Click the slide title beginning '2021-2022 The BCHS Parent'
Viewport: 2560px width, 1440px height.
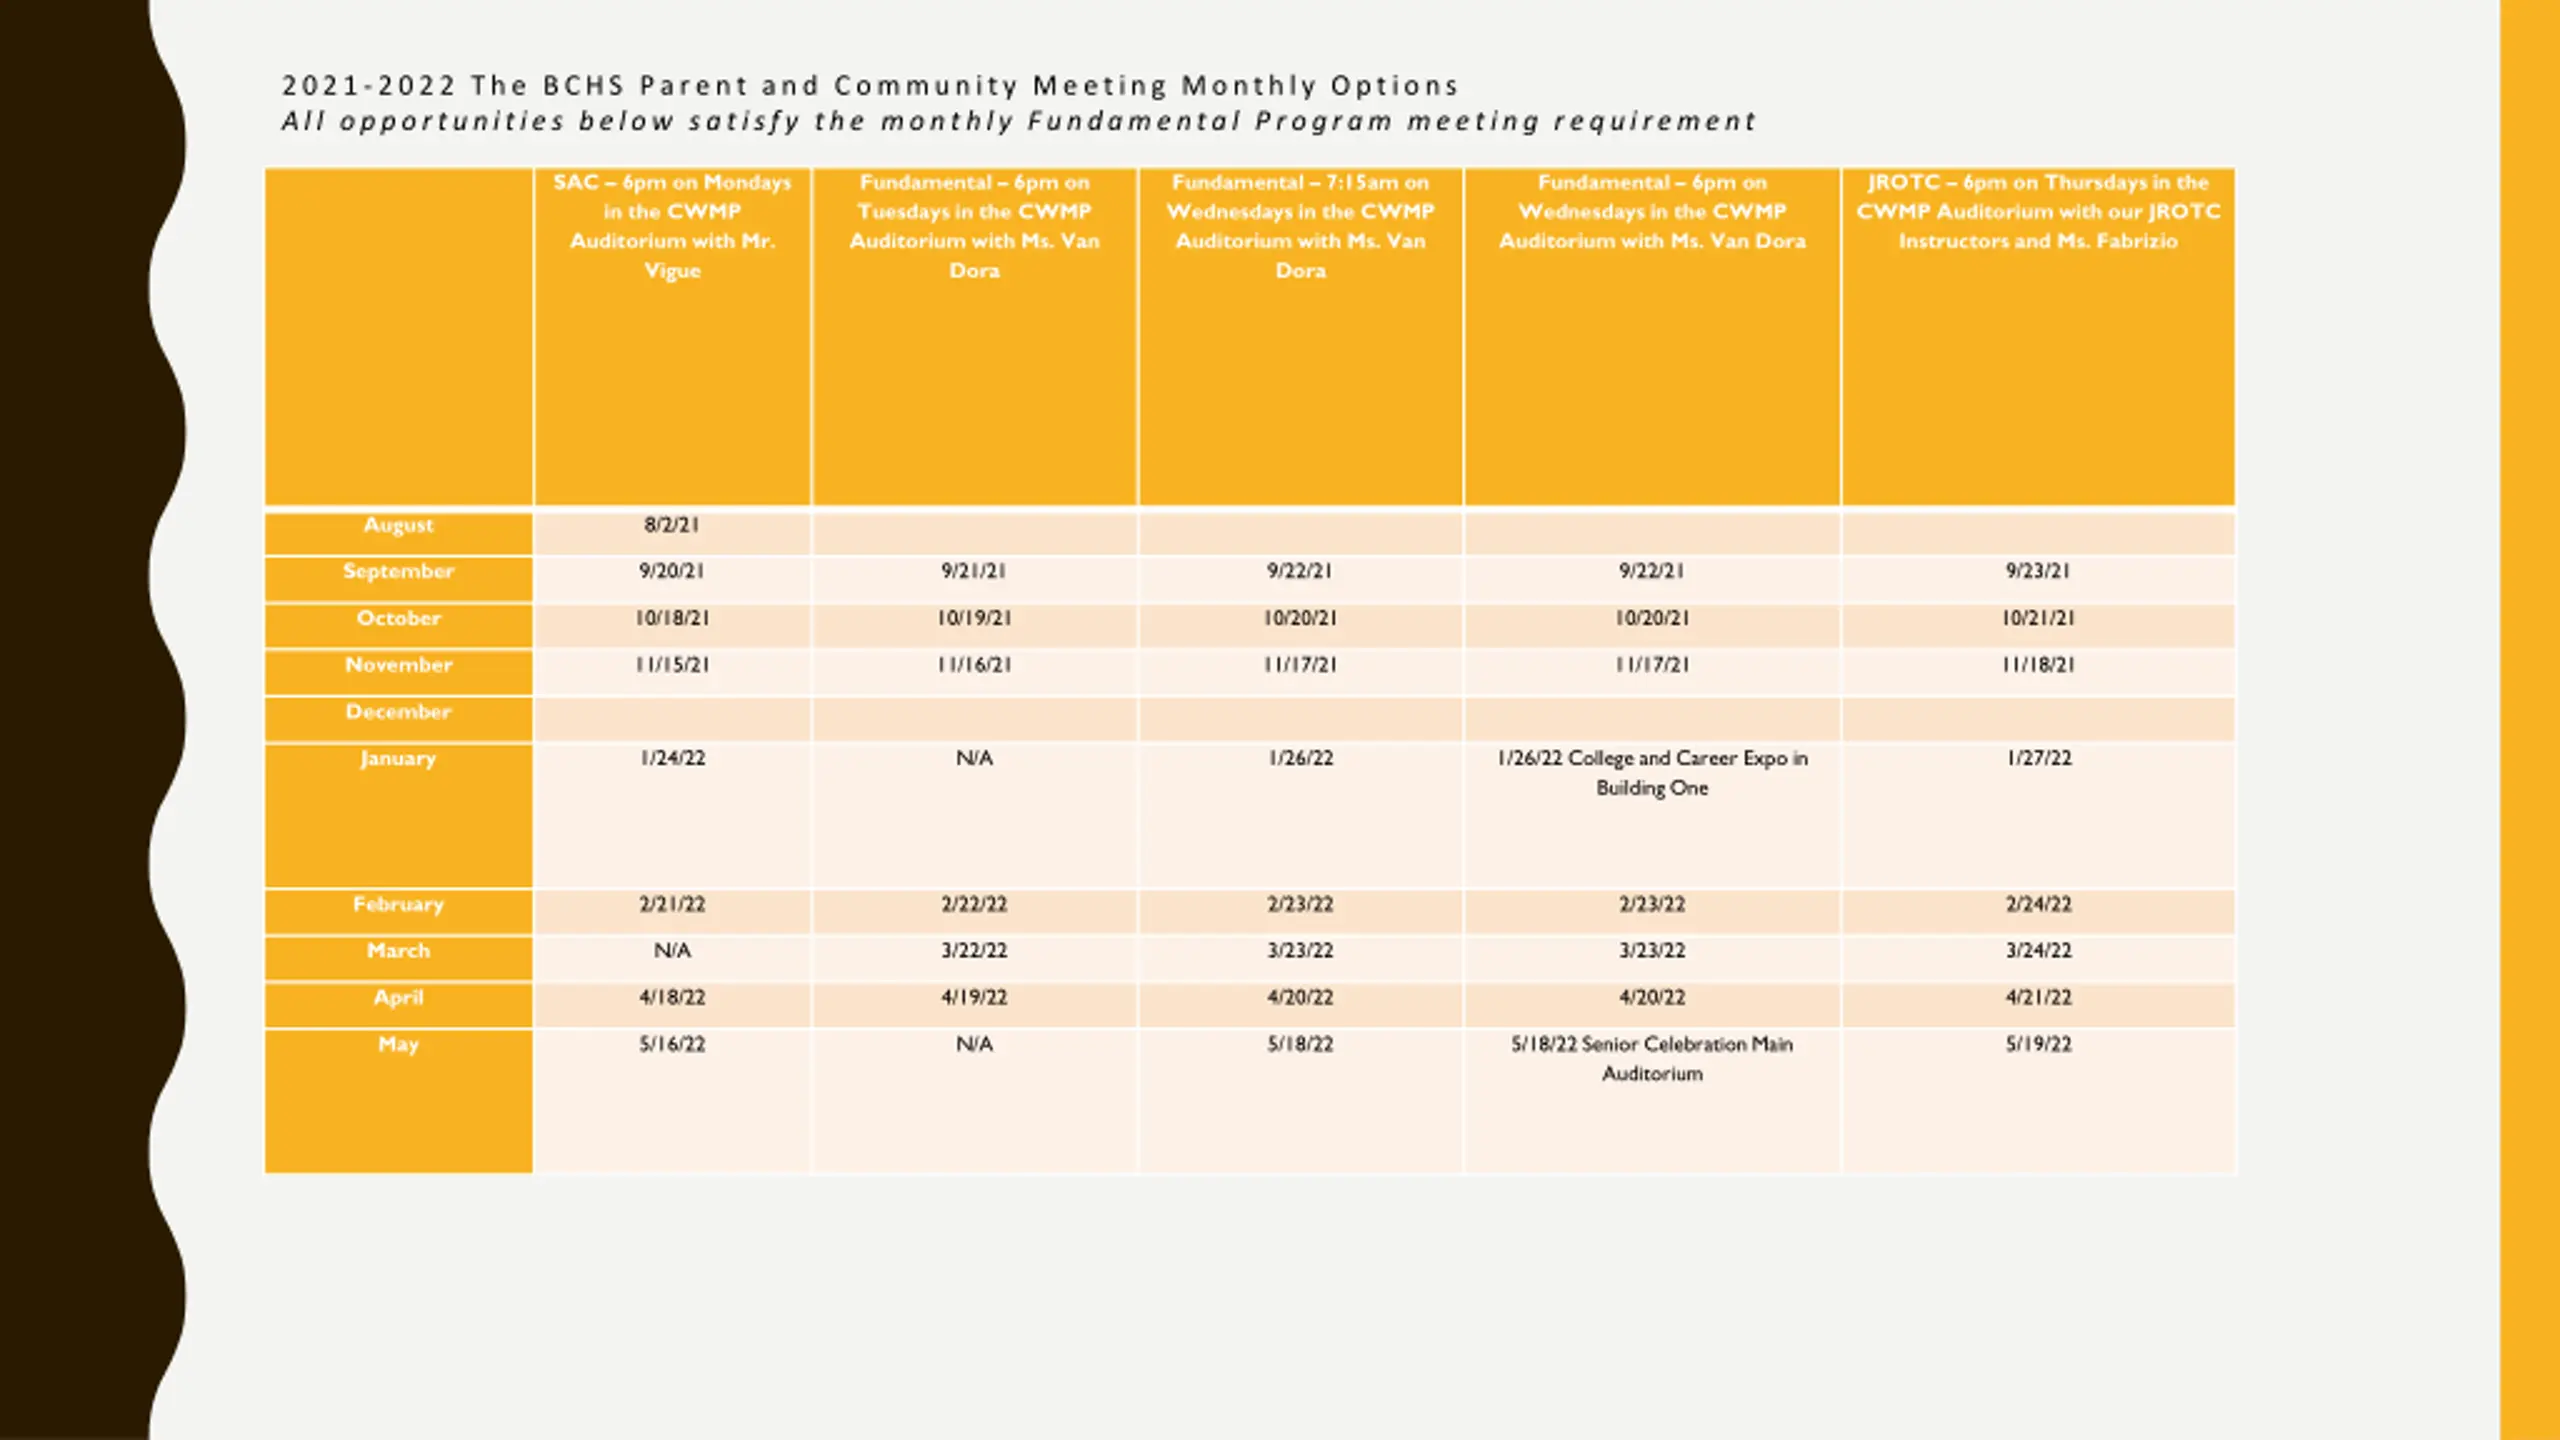click(869, 86)
